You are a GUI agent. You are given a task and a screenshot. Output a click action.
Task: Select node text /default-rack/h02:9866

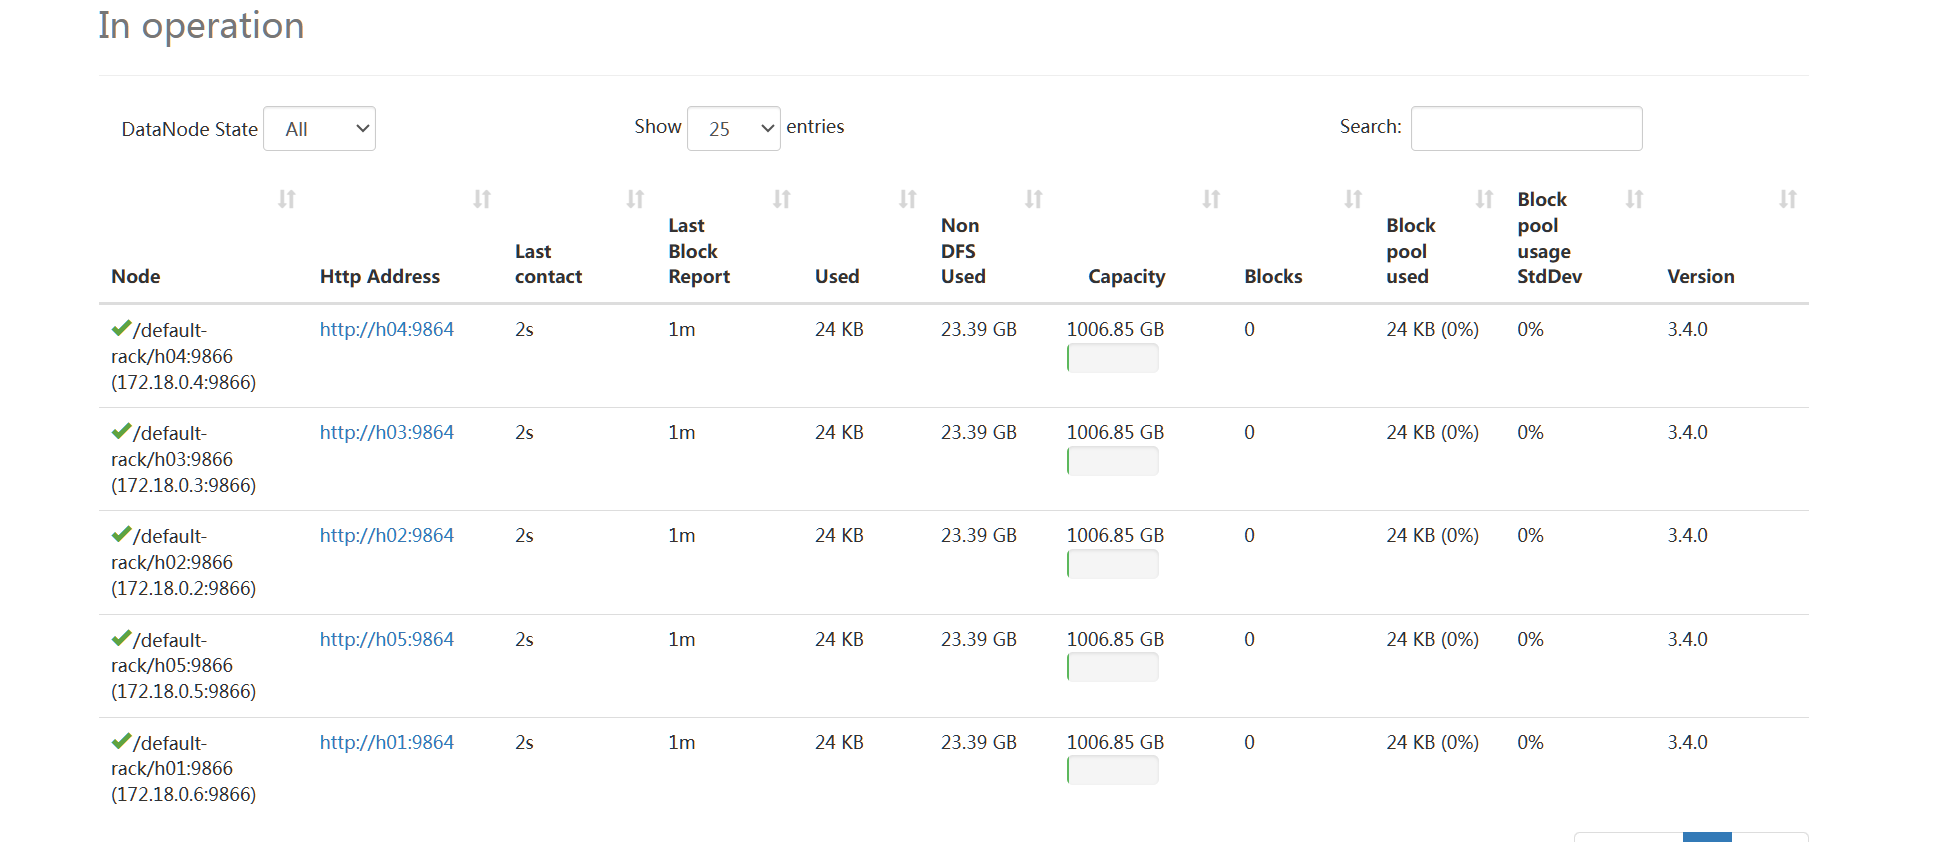pos(172,549)
